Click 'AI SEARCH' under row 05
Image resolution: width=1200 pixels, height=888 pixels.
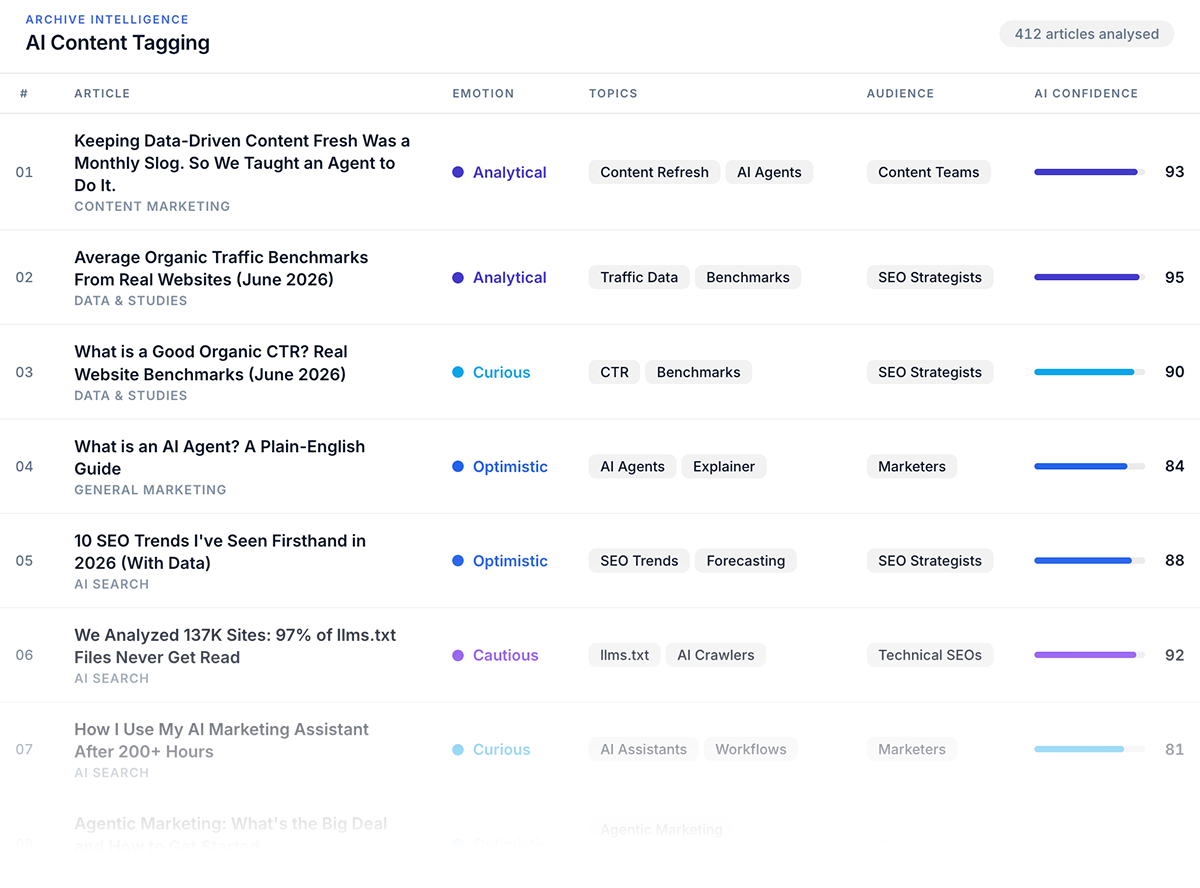coord(112,584)
